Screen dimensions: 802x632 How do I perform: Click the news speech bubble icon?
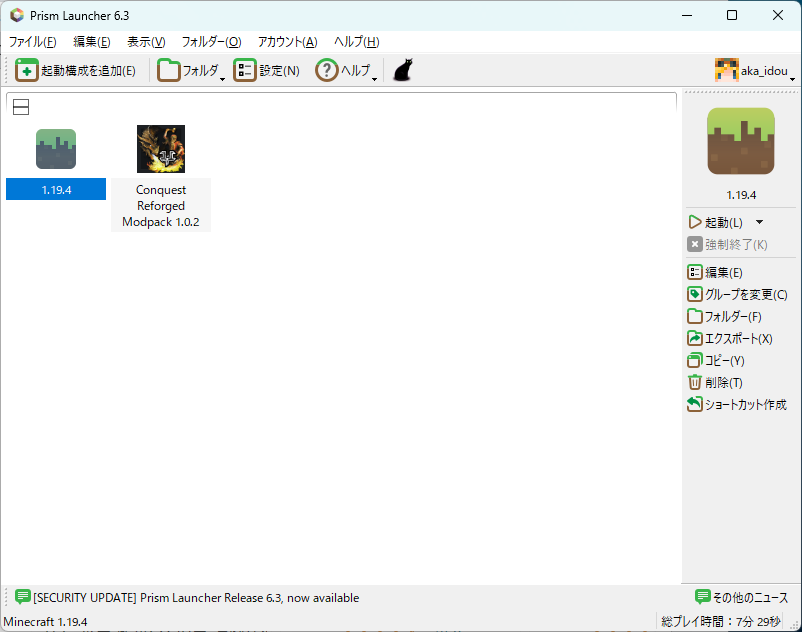(x=23, y=597)
